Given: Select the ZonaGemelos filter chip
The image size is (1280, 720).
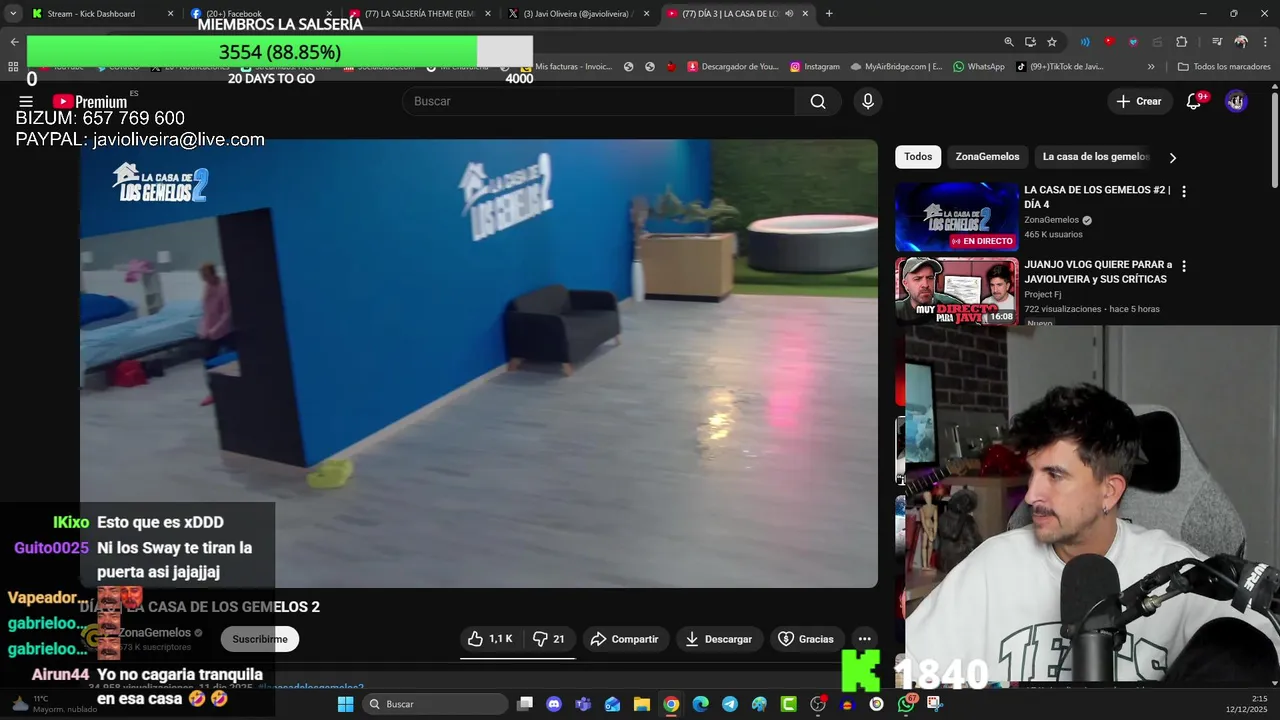Looking at the screenshot, I should [x=987, y=157].
